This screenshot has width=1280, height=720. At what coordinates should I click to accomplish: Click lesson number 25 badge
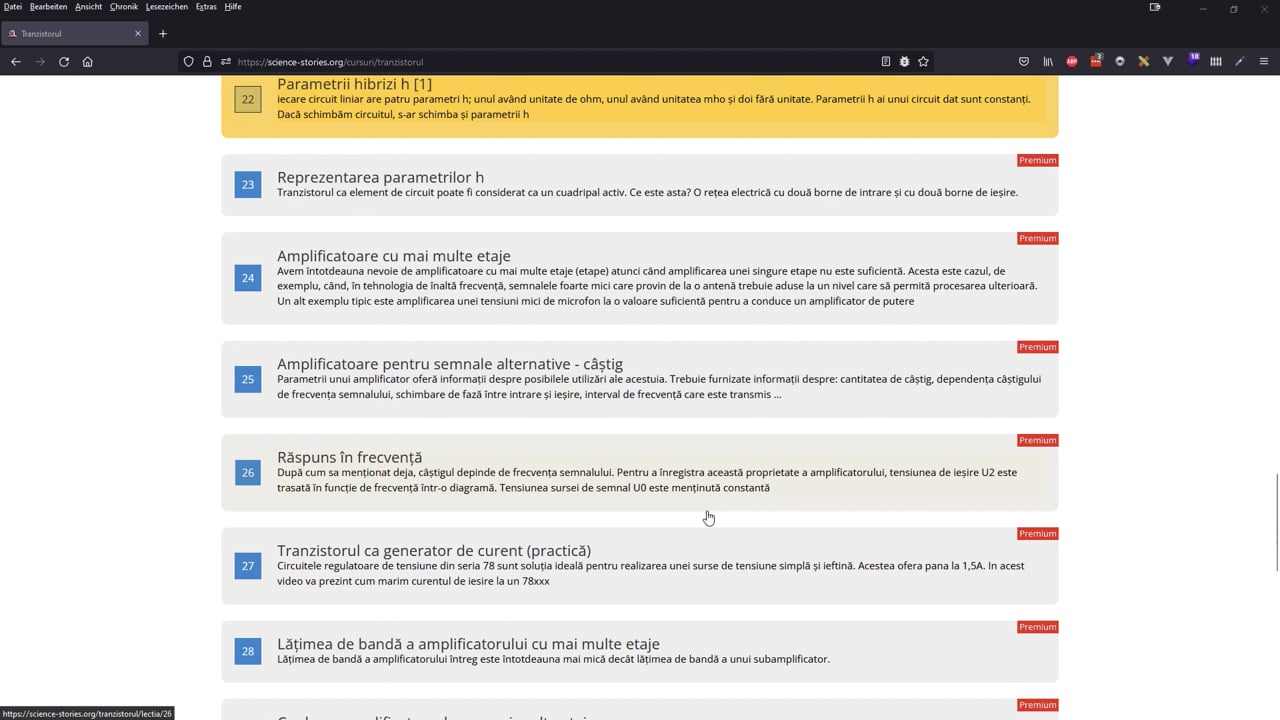(x=248, y=379)
